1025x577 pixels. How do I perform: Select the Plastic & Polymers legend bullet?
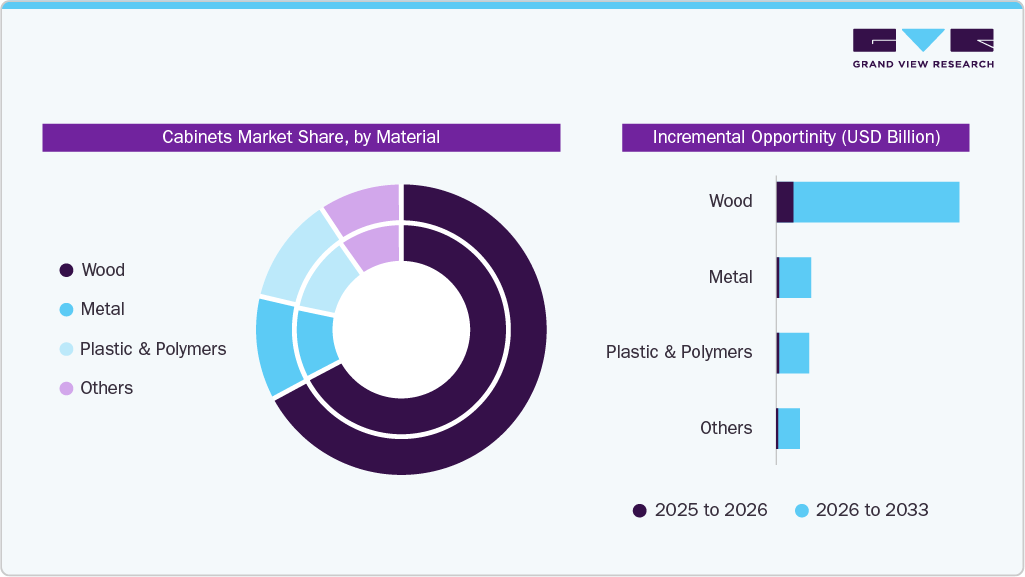(x=65, y=349)
